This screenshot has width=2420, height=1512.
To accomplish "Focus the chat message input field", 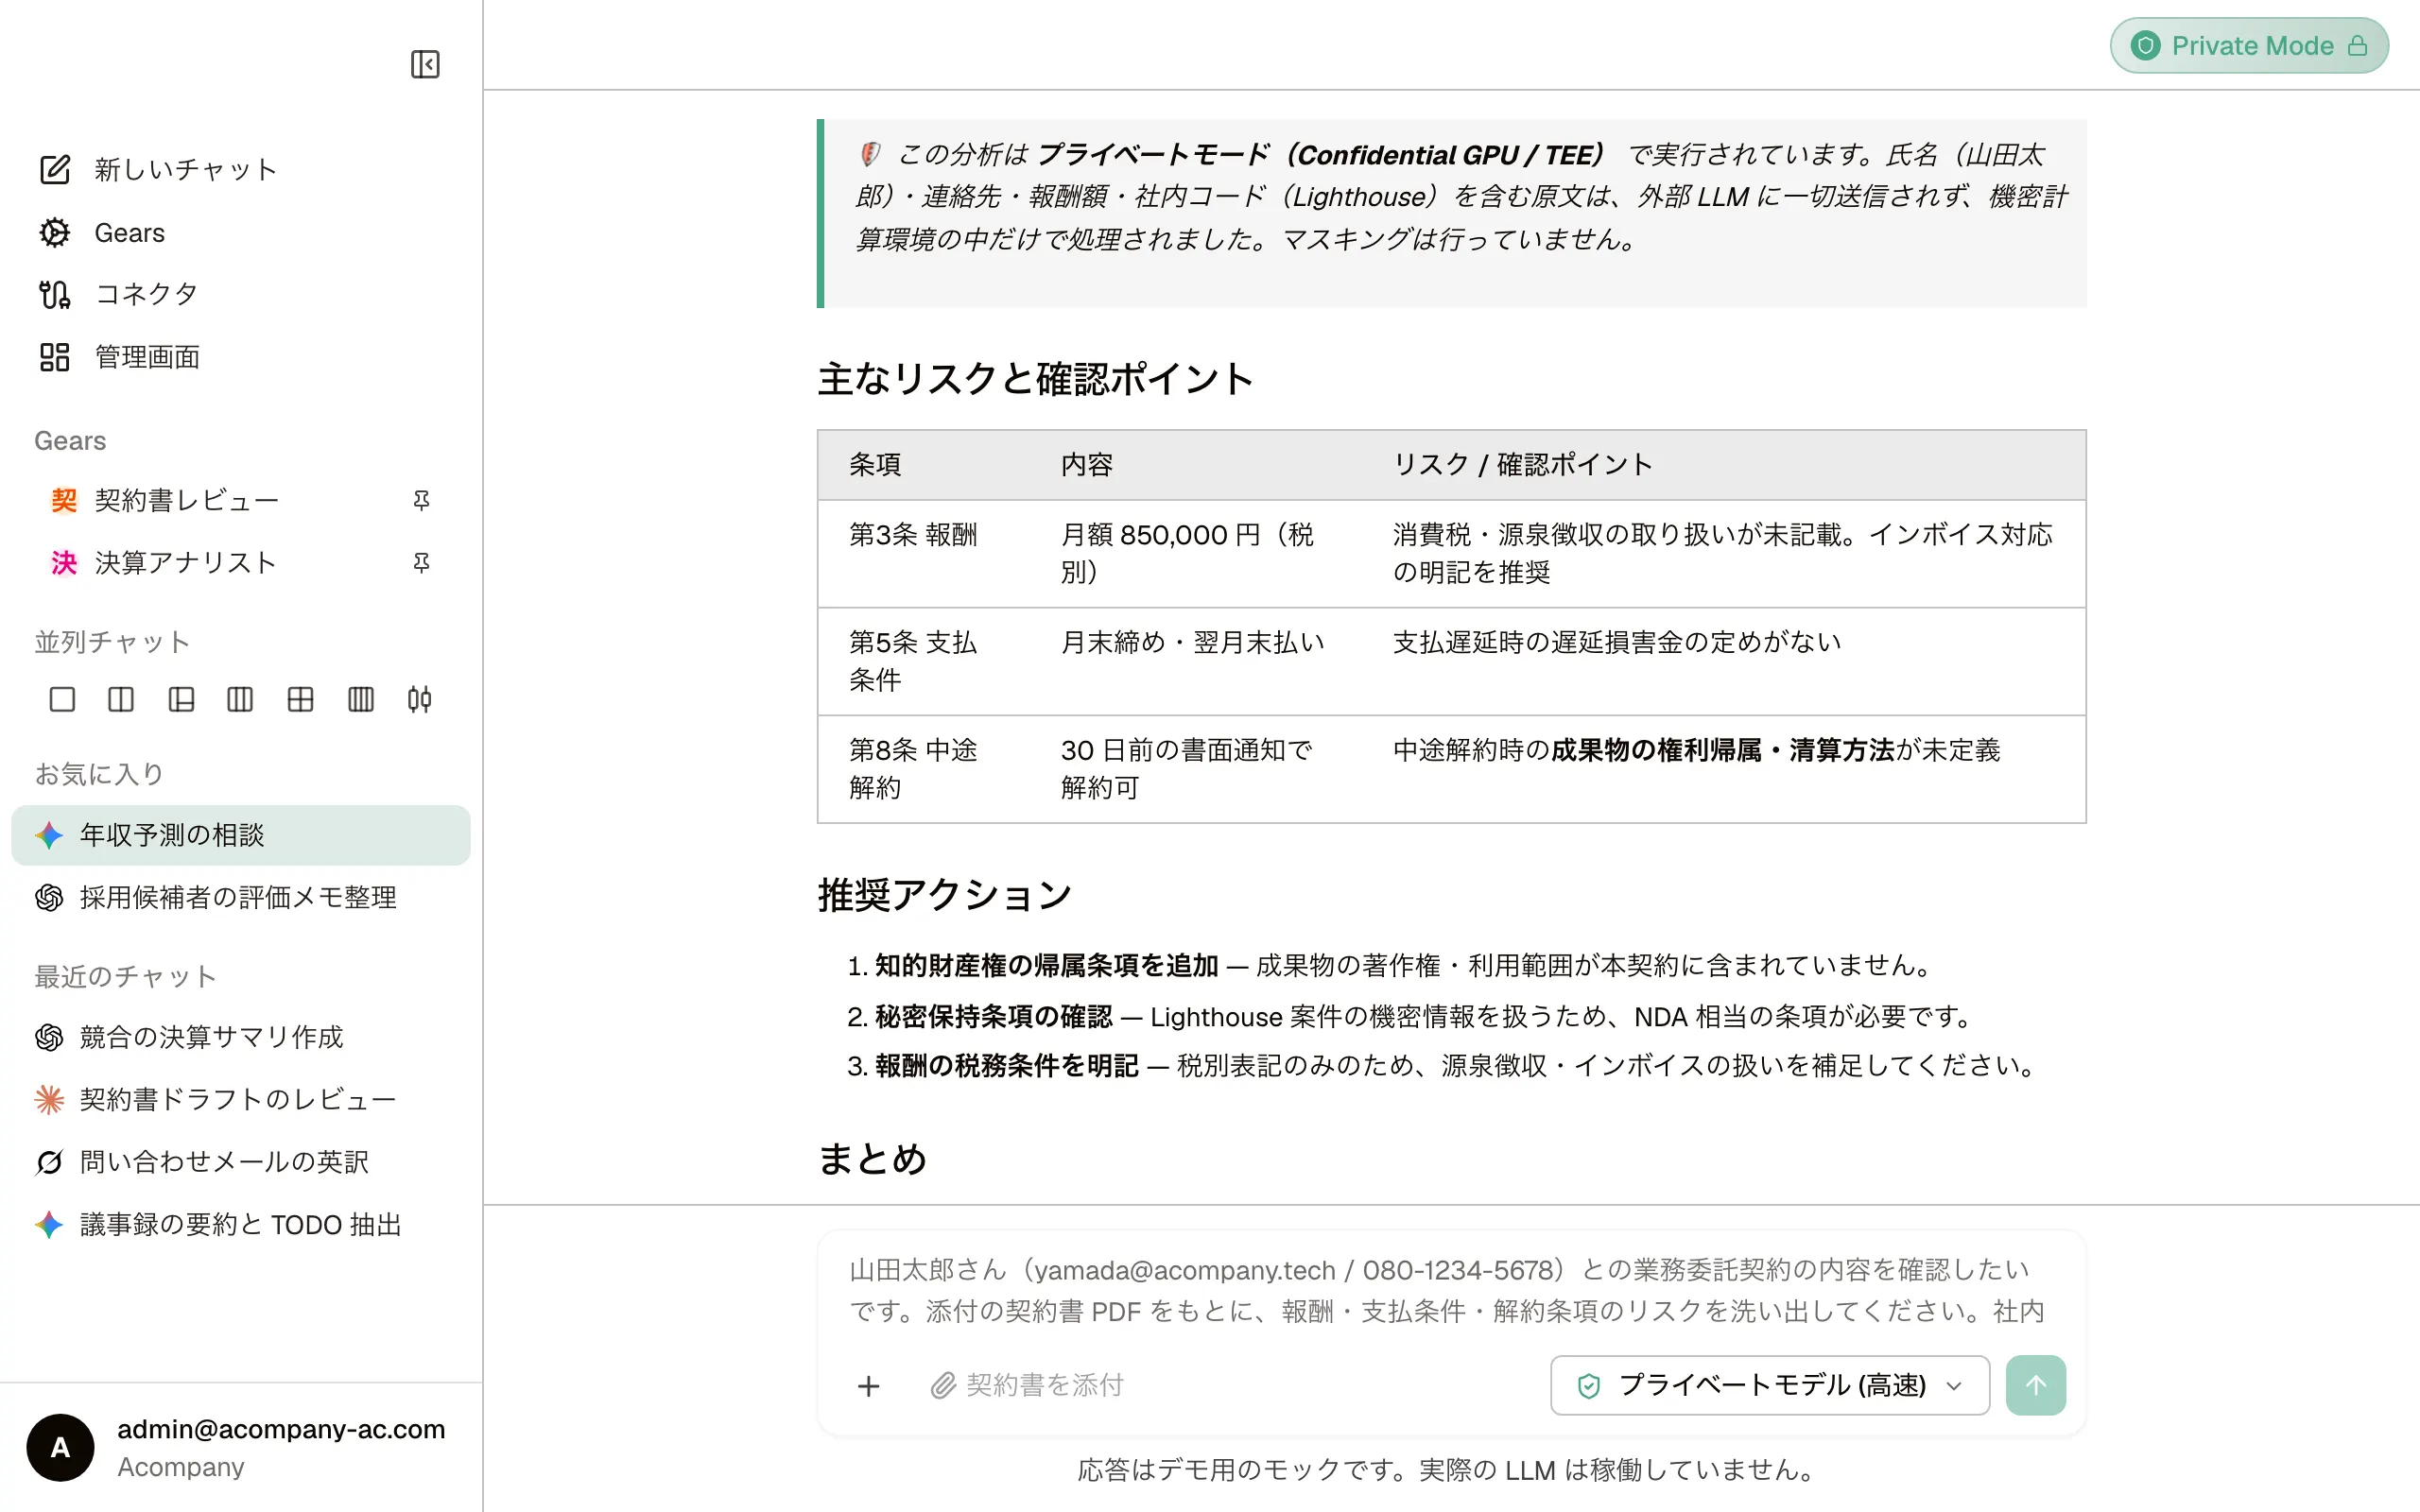I will (1450, 1290).
